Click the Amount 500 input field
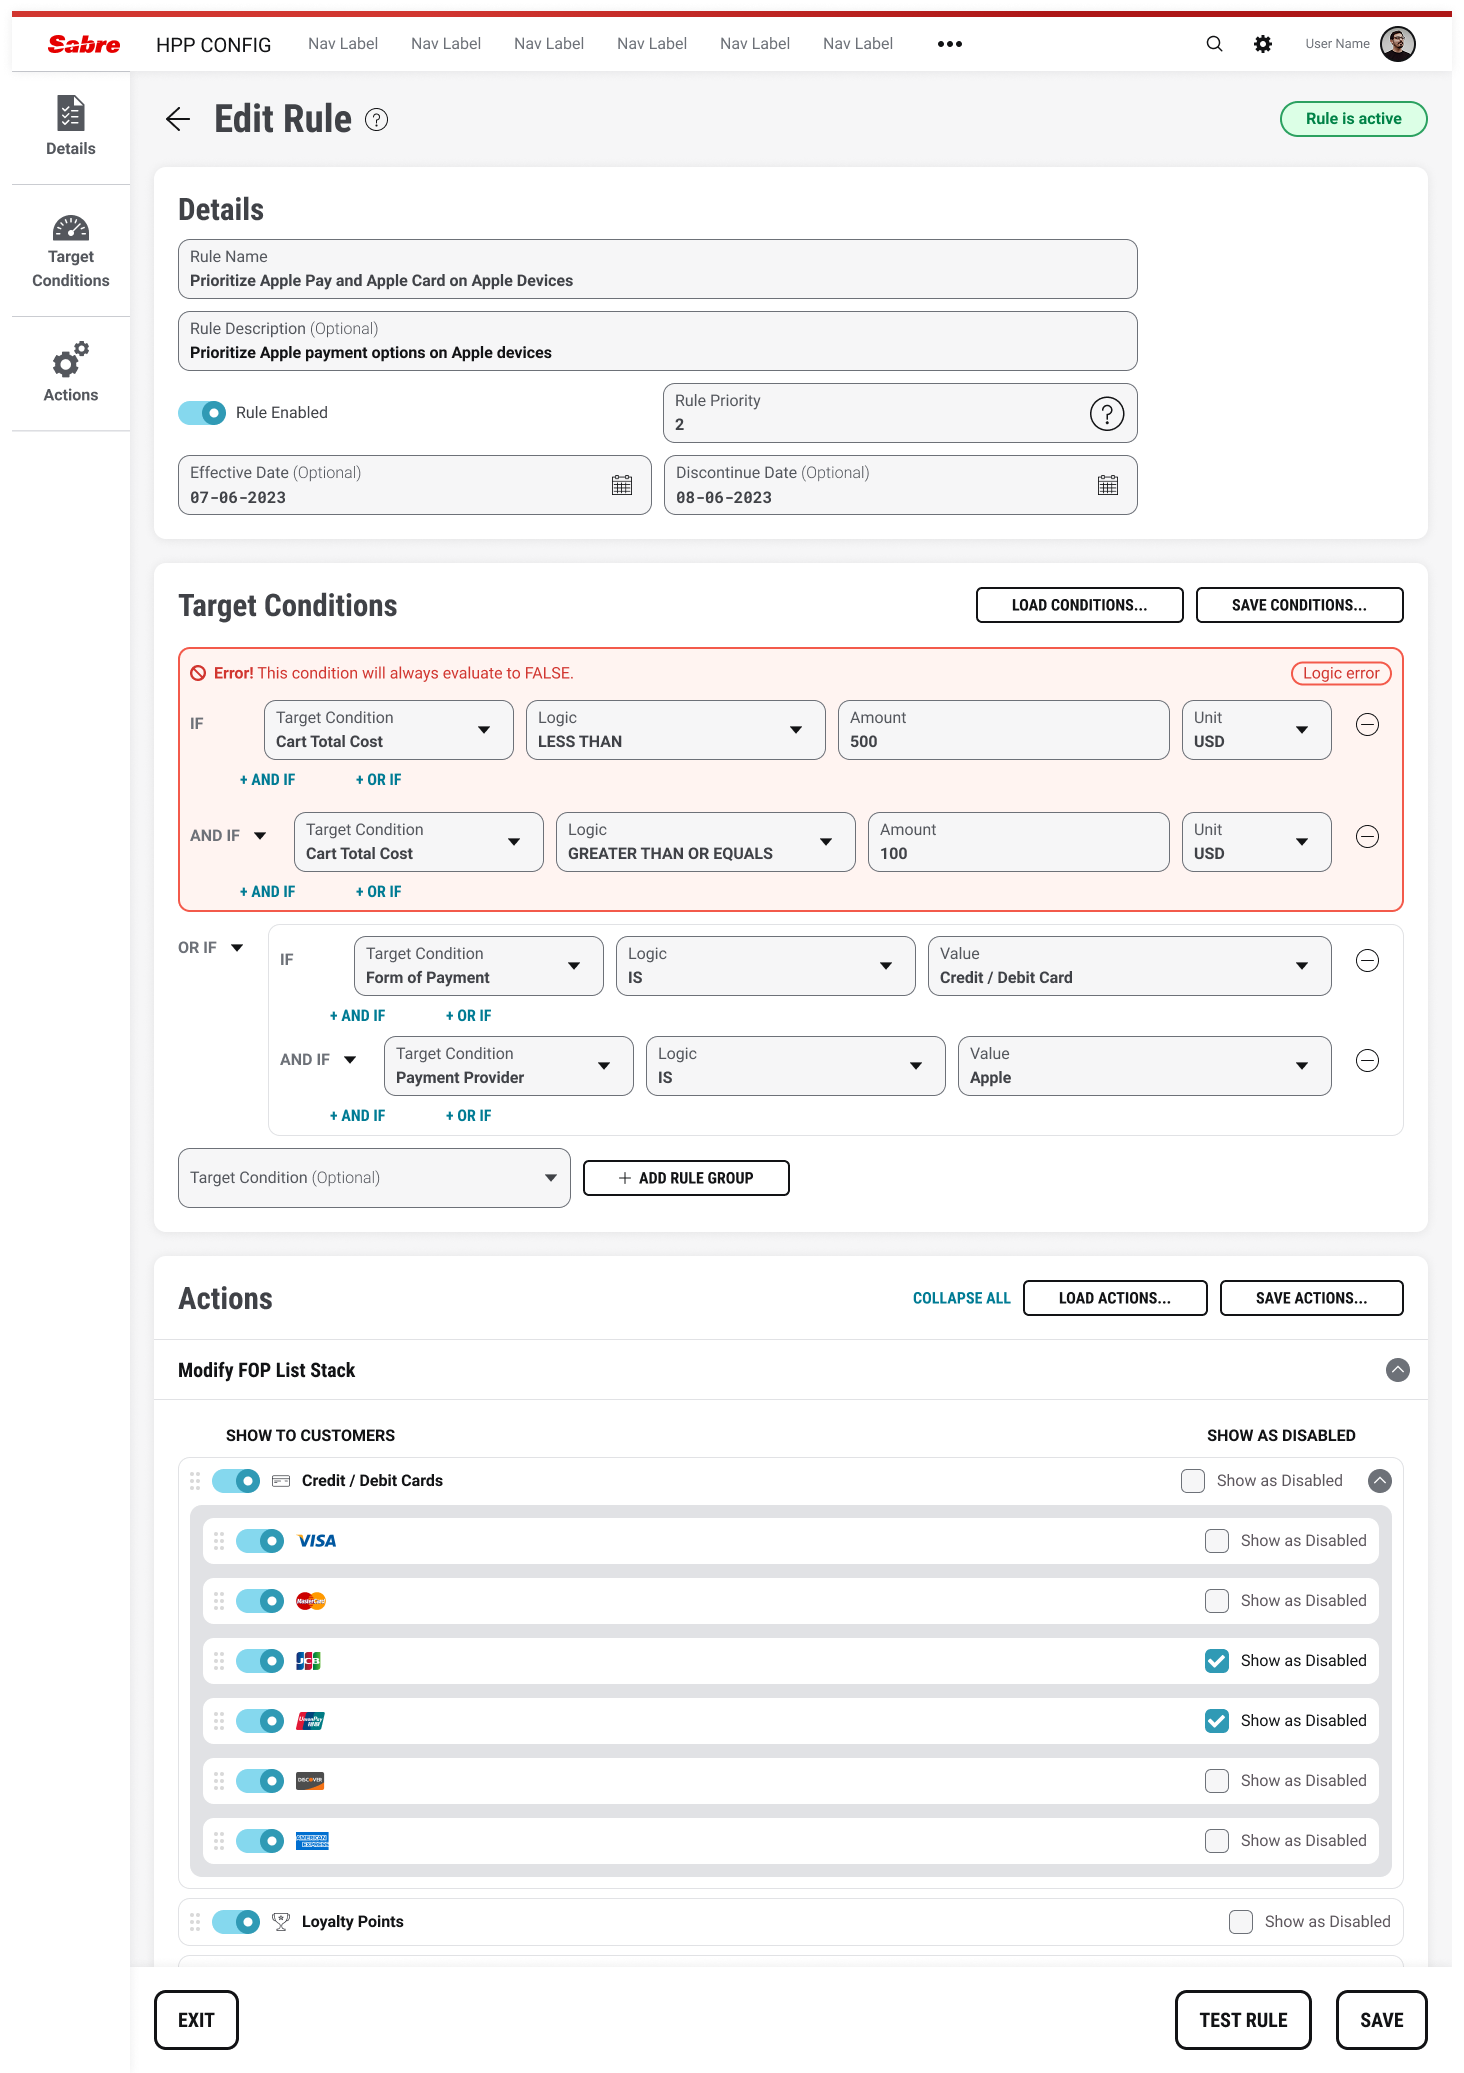This screenshot has height=2073, width=1464. coord(1003,730)
